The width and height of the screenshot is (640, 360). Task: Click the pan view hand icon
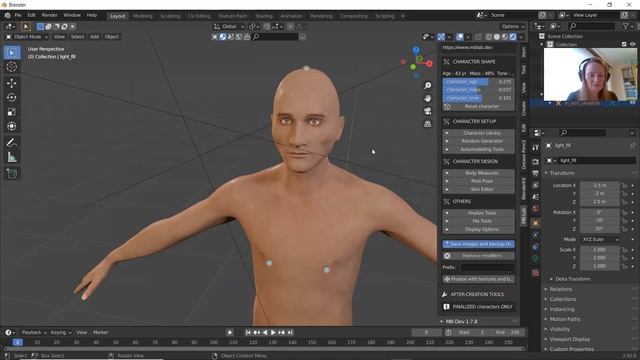pyautogui.click(x=427, y=98)
